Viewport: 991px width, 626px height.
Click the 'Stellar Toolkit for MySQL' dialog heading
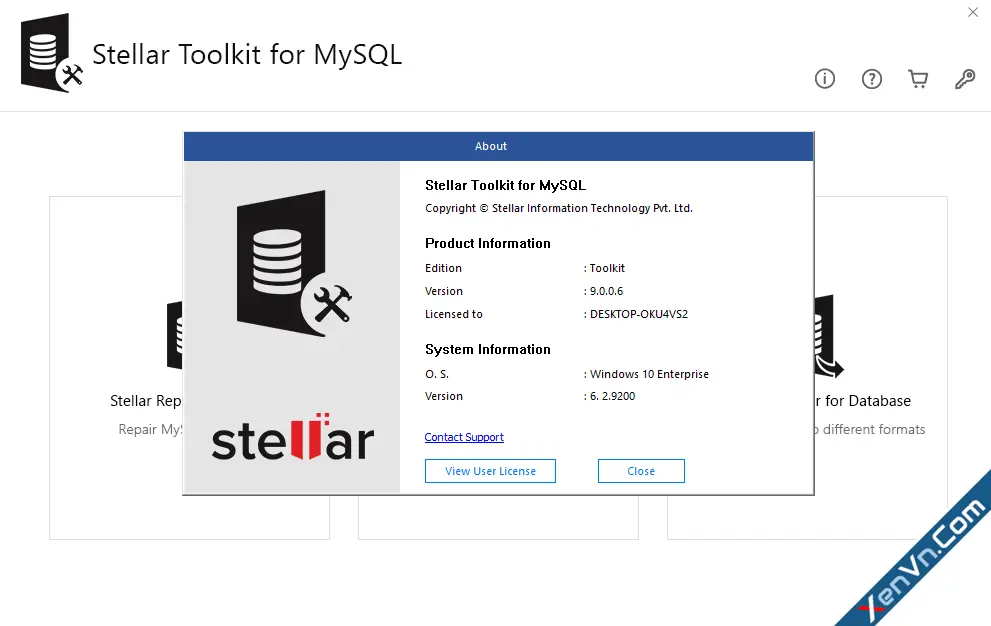tap(505, 185)
